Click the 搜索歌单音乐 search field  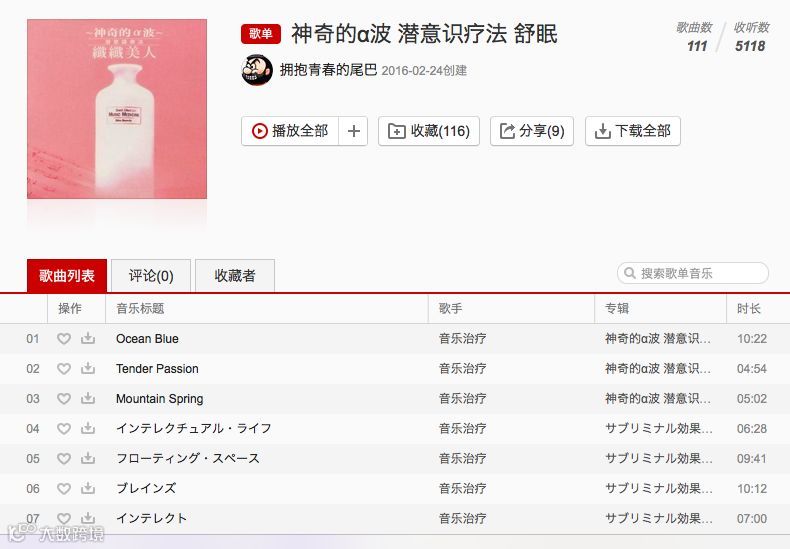point(693,273)
